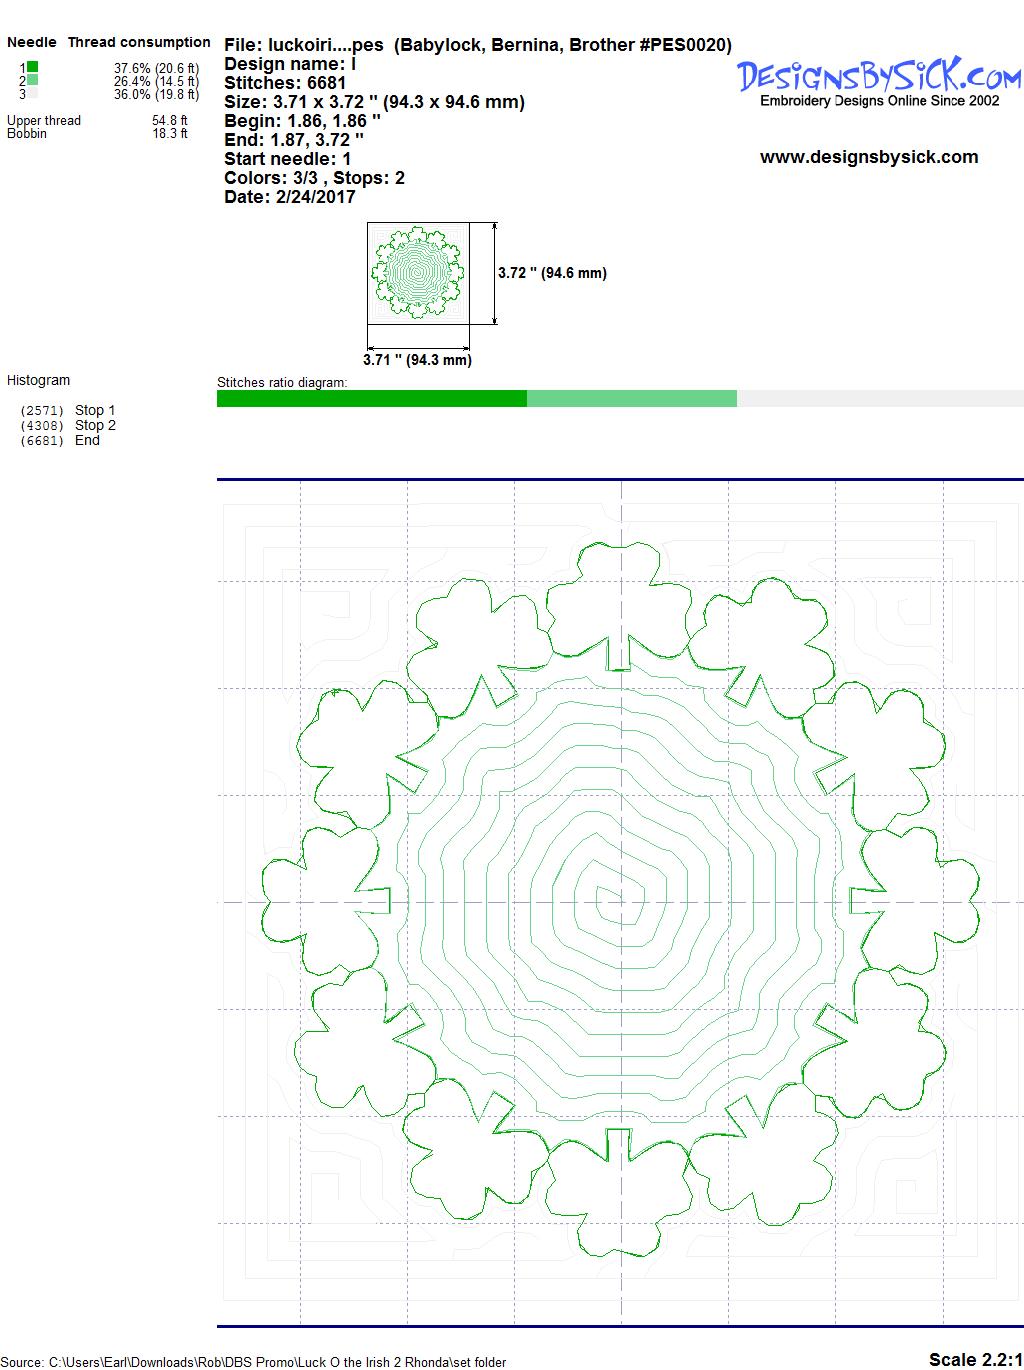Click the Scale 2.2:1 label
Image resolution: width=1024 pixels, height=1370 pixels.
(974, 1359)
